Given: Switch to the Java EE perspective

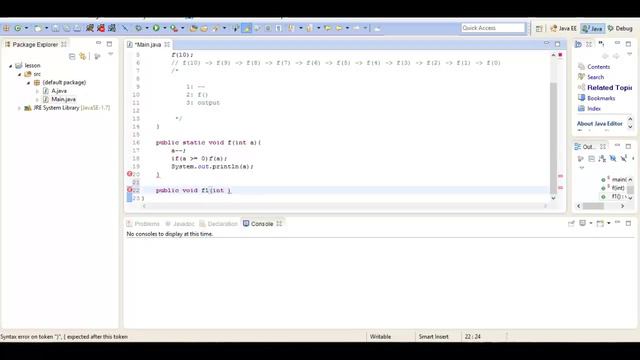Looking at the screenshot, I should pyautogui.click(x=563, y=28).
